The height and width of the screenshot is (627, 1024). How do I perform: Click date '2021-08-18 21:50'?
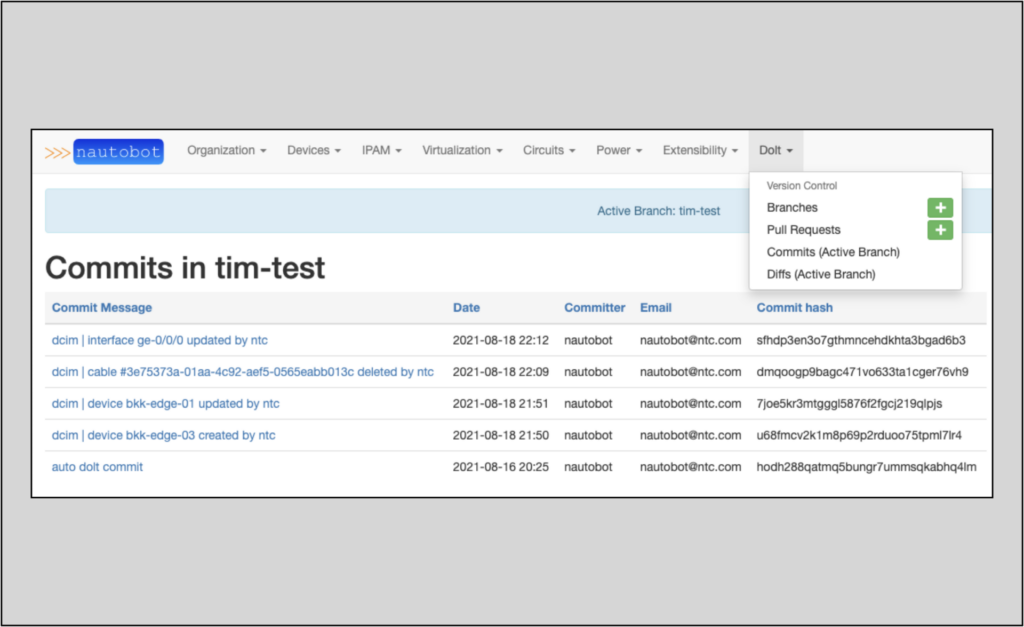(501, 435)
